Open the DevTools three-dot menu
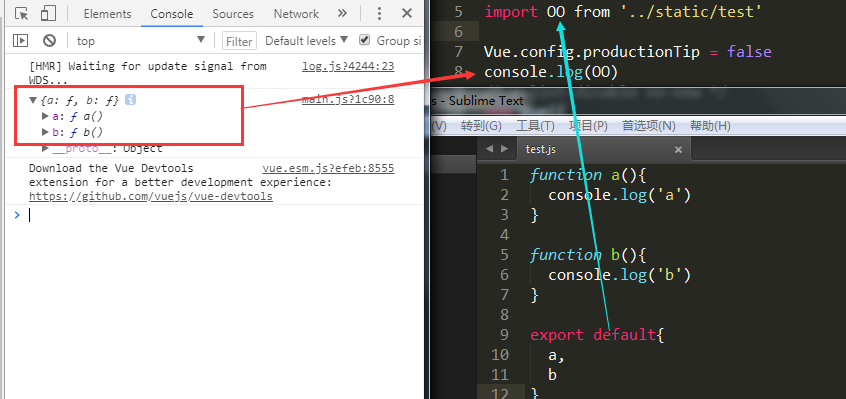This screenshot has width=846, height=399. tap(379, 13)
